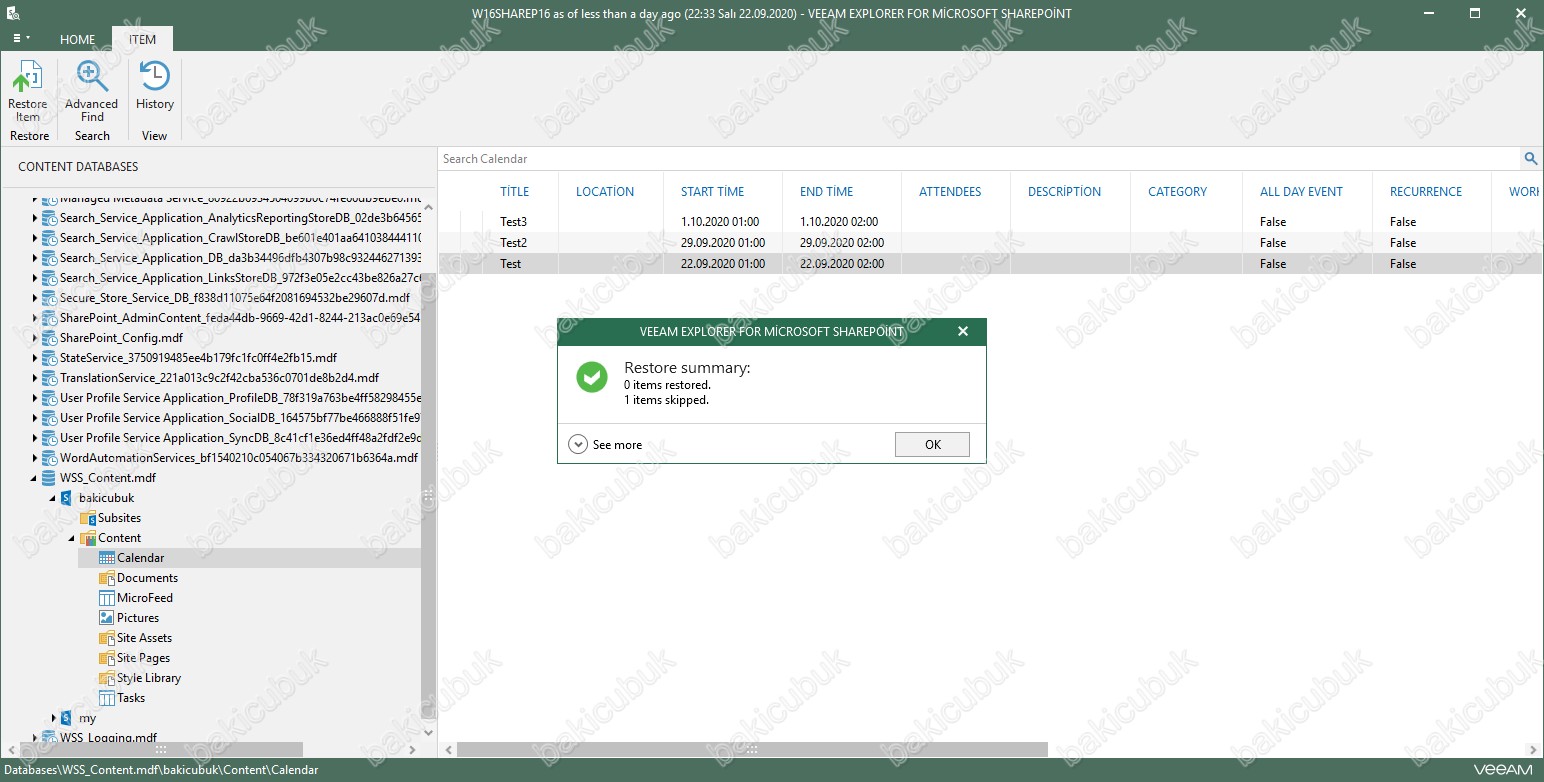Viewport: 1544px width, 782px height.
Task: Click the tree vertical scrollbar thumb
Action: pos(429,495)
